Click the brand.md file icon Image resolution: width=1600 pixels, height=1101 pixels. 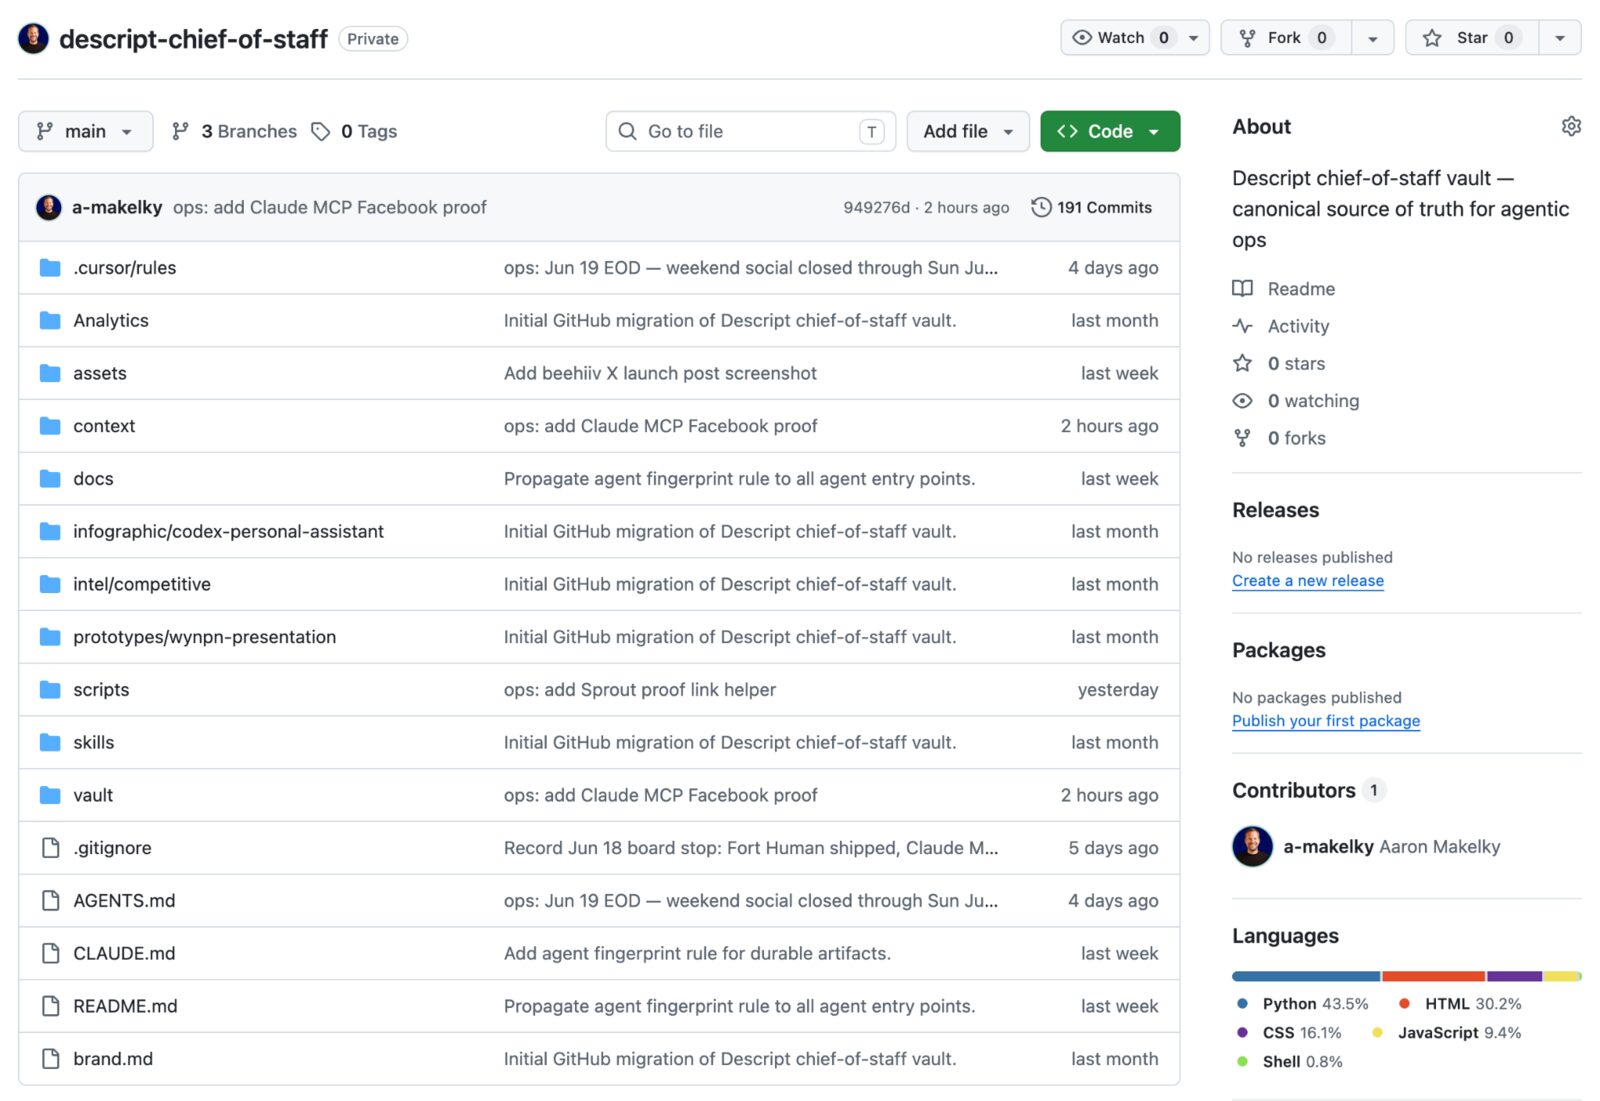click(x=50, y=1059)
